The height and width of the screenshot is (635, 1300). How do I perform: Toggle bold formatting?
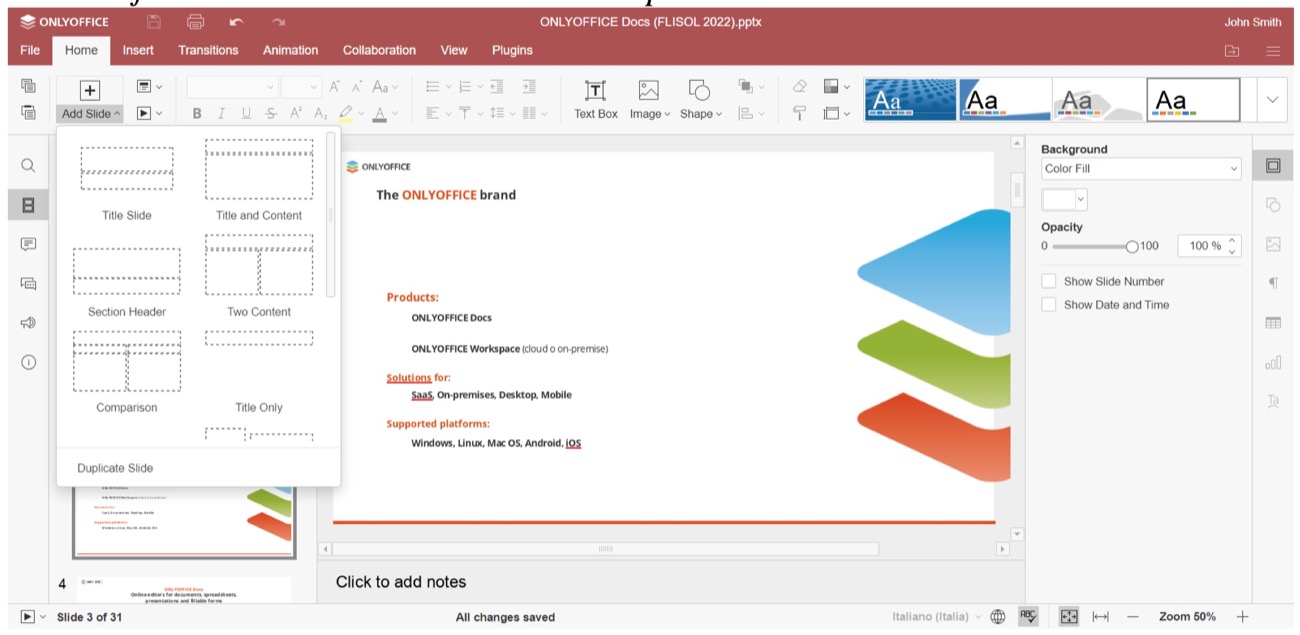196,113
